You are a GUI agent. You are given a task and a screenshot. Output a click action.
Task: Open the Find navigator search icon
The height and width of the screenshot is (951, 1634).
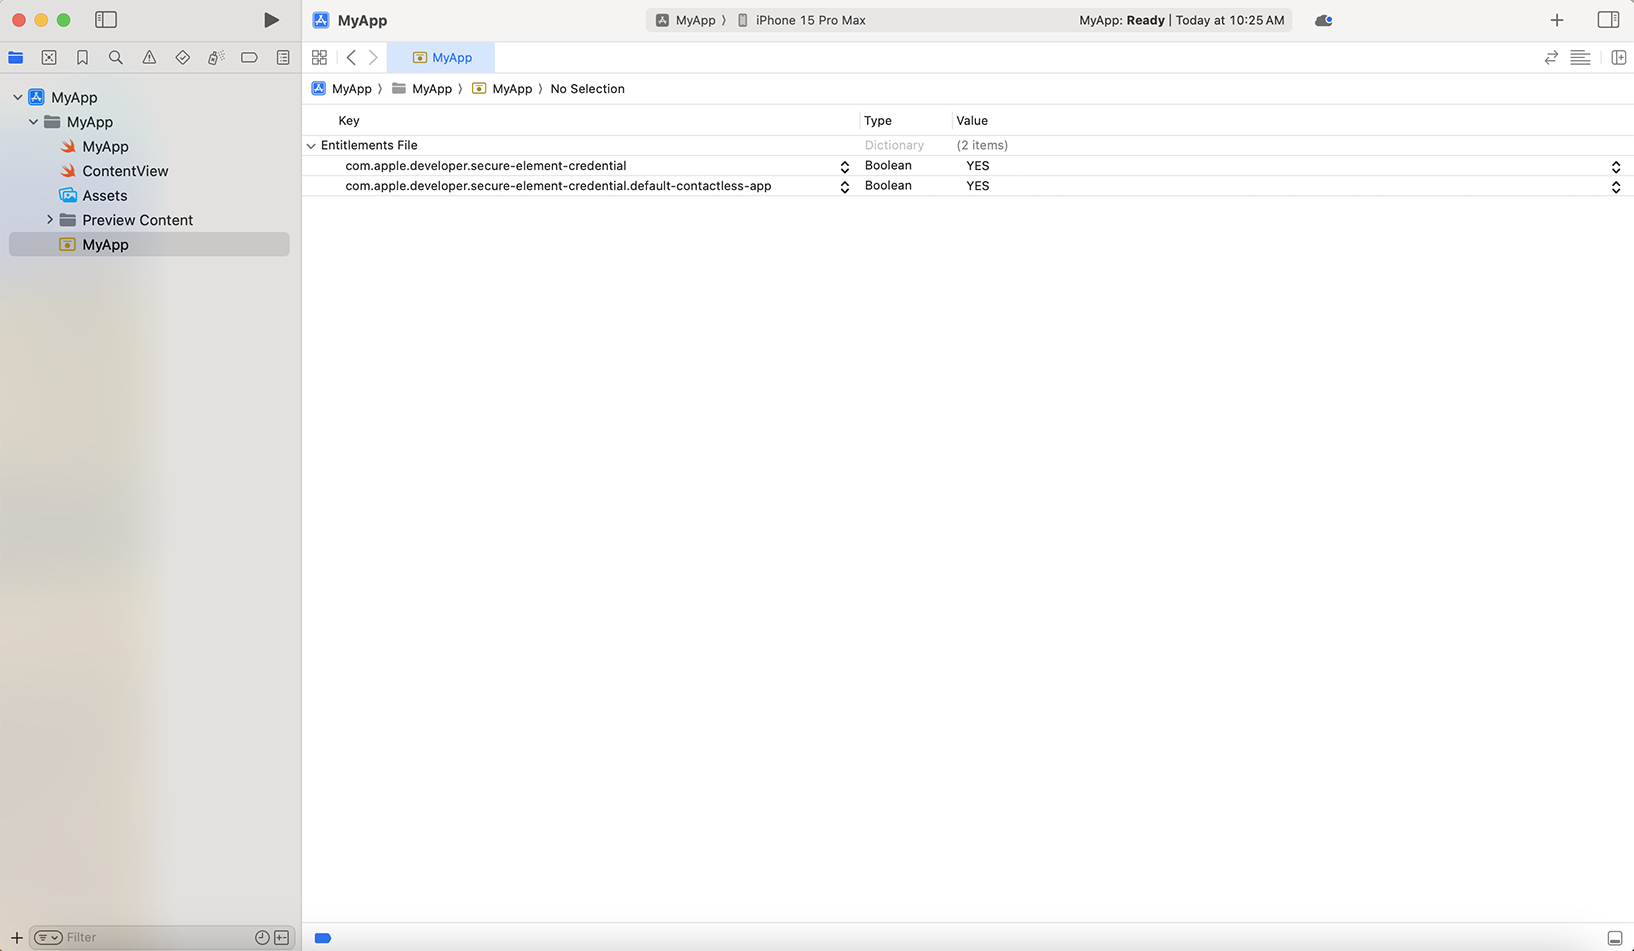point(116,58)
